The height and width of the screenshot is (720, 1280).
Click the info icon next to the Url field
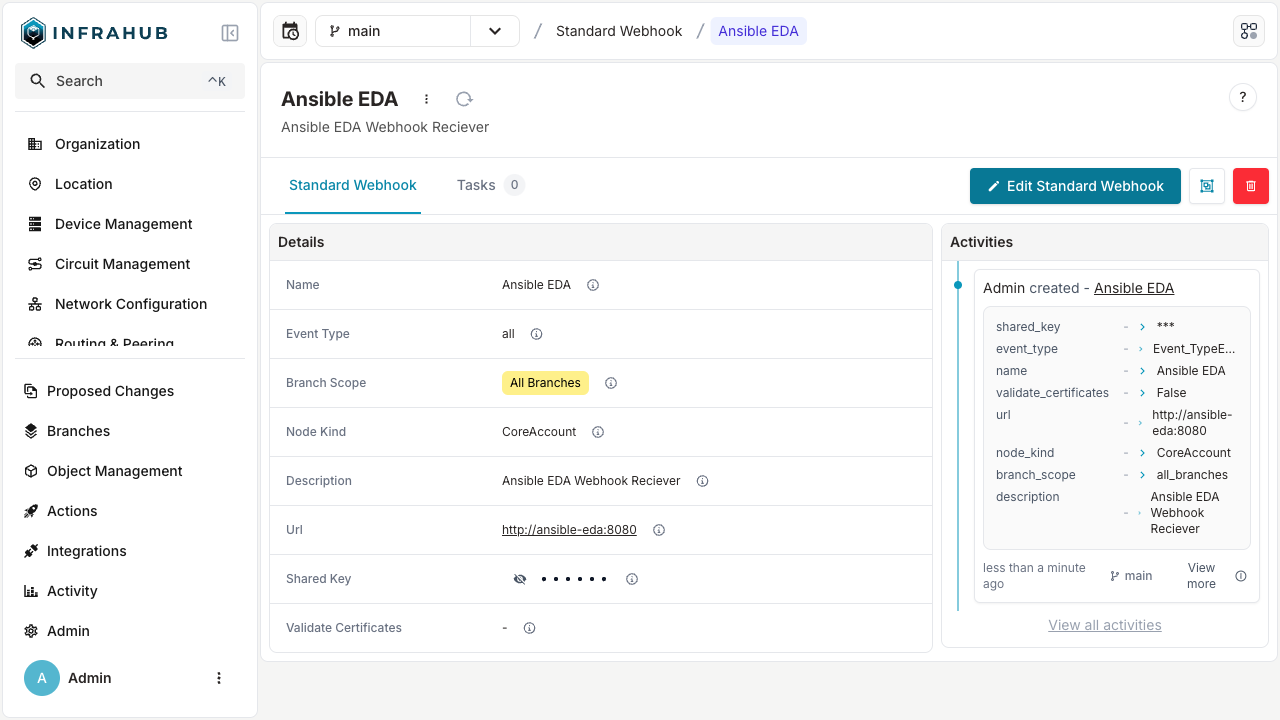coord(658,529)
